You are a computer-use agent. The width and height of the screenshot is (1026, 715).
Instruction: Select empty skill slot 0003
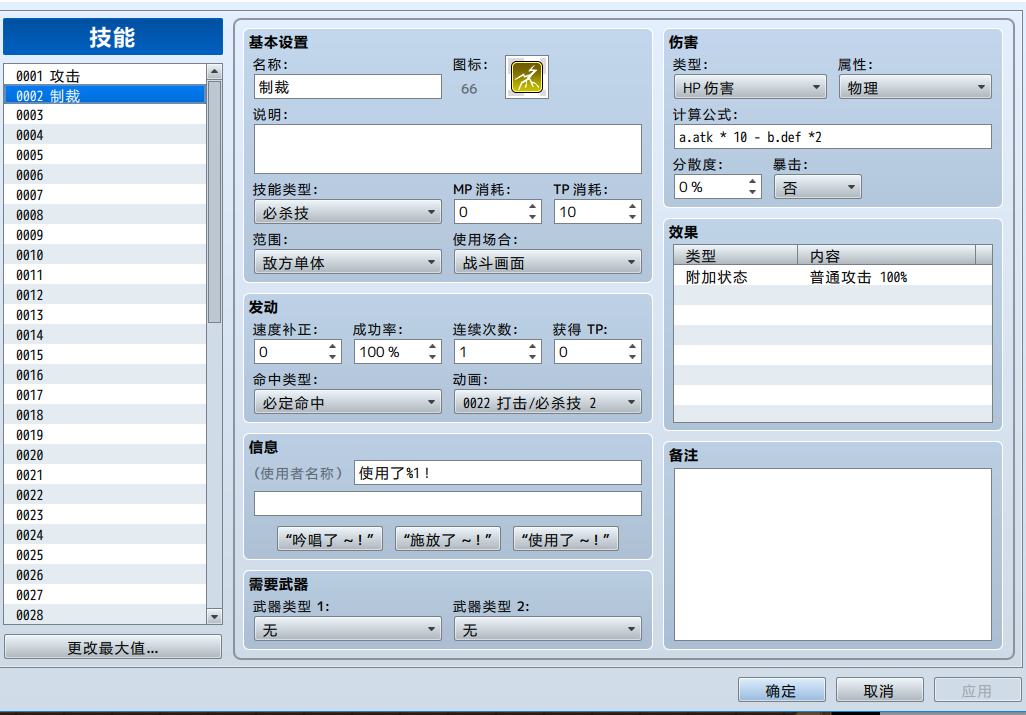pyautogui.click(x=105, y=115)
